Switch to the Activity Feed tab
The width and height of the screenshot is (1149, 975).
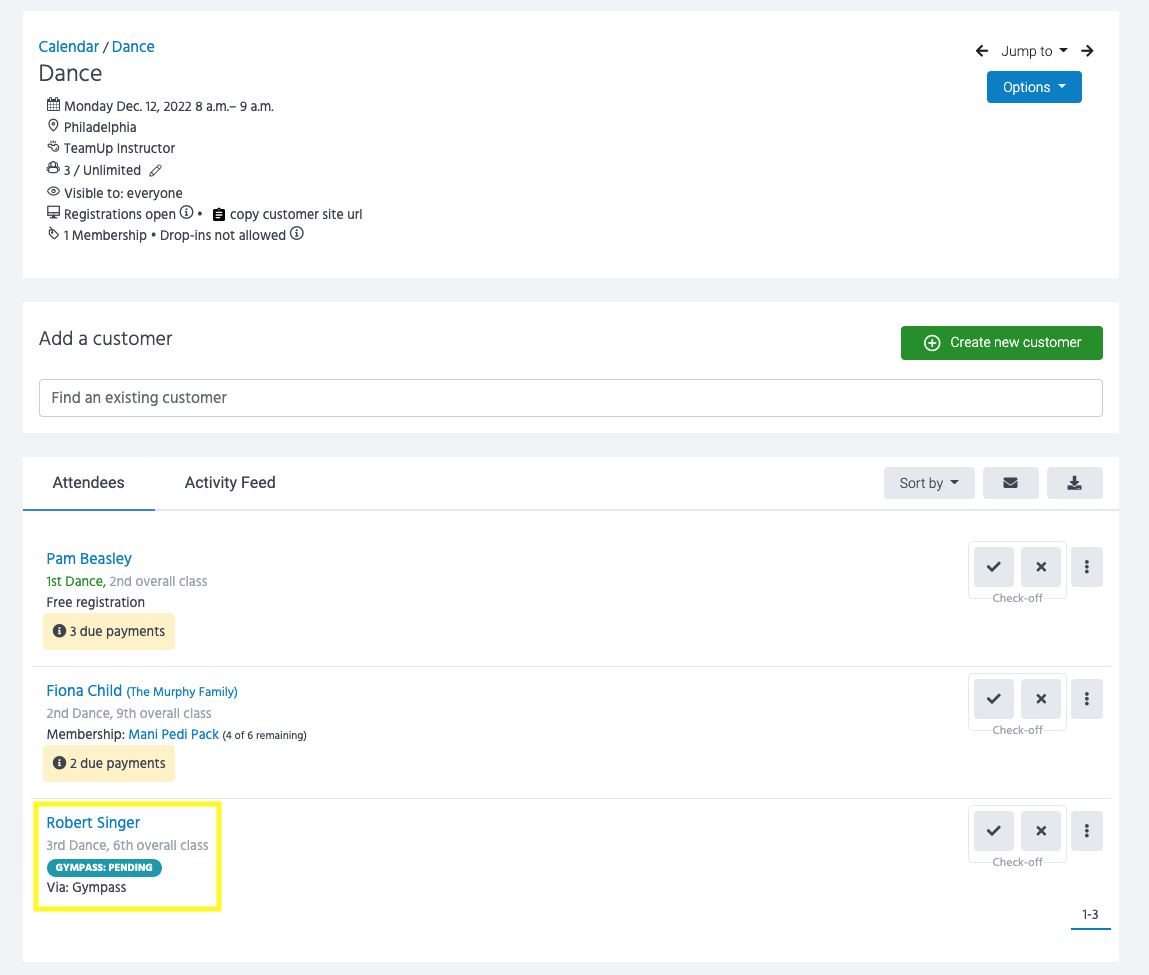(x=229, y=483)
